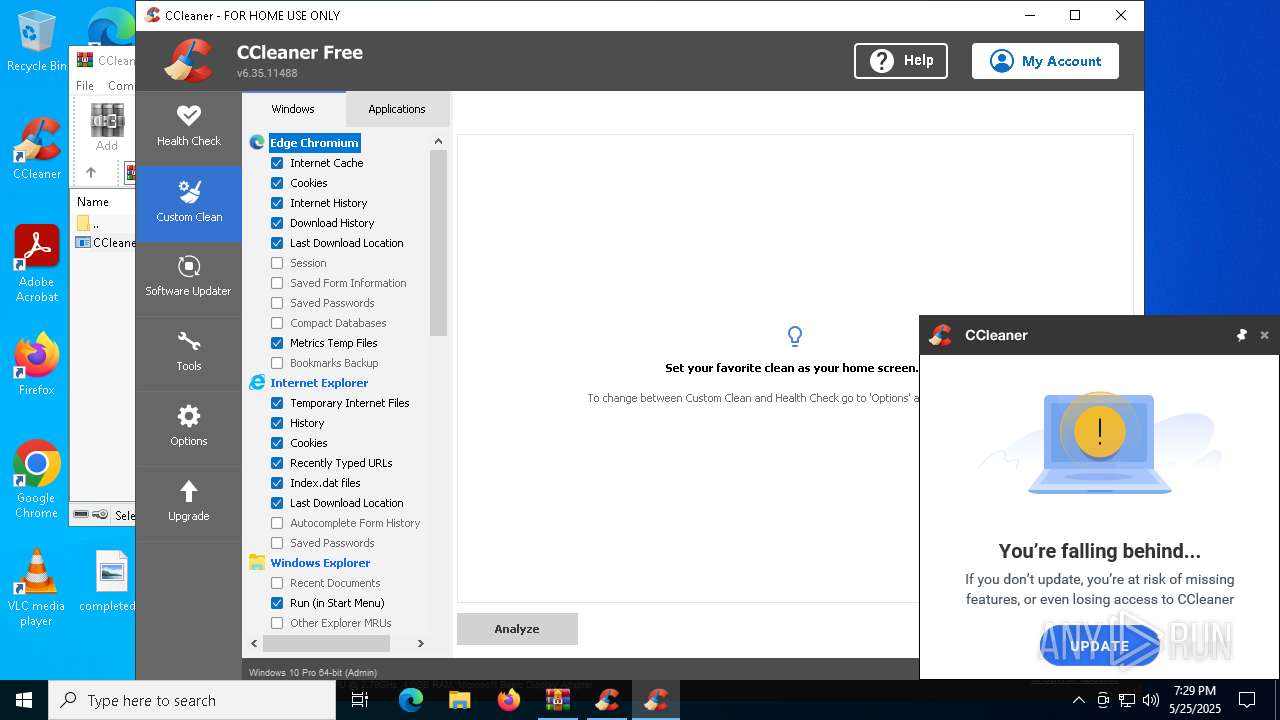Click the lightbulb tip icon
The width and height of the screenshot is (1280, 720).
(x=795, y=336)
